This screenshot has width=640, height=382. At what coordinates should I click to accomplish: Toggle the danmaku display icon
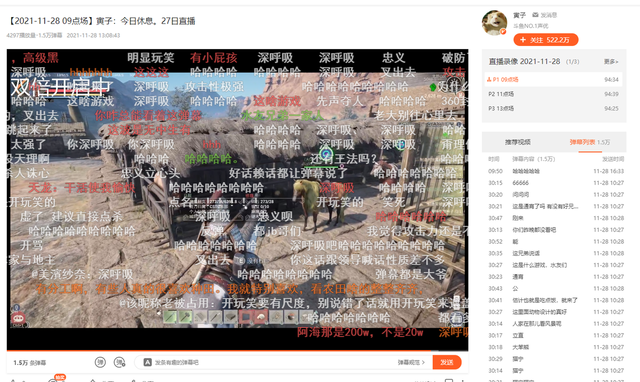point(100,362)
